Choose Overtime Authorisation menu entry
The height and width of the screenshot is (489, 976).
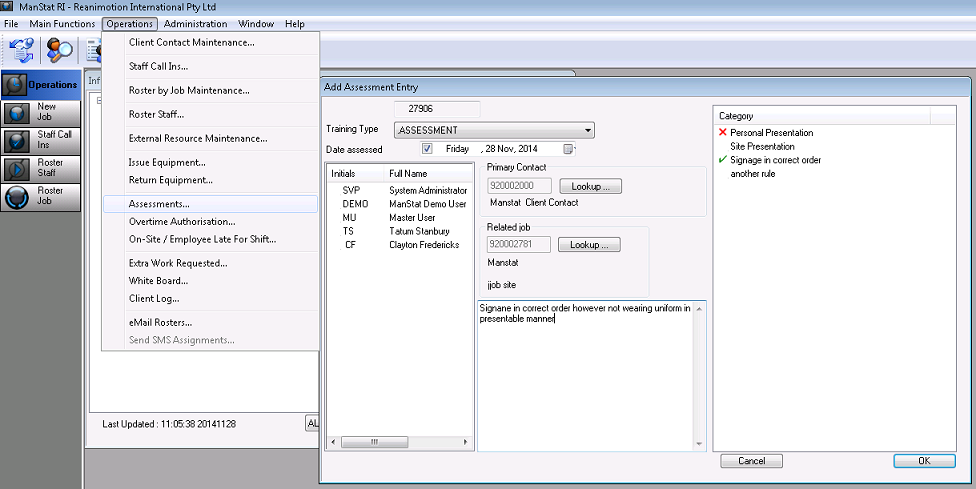[x=181, y=222]
